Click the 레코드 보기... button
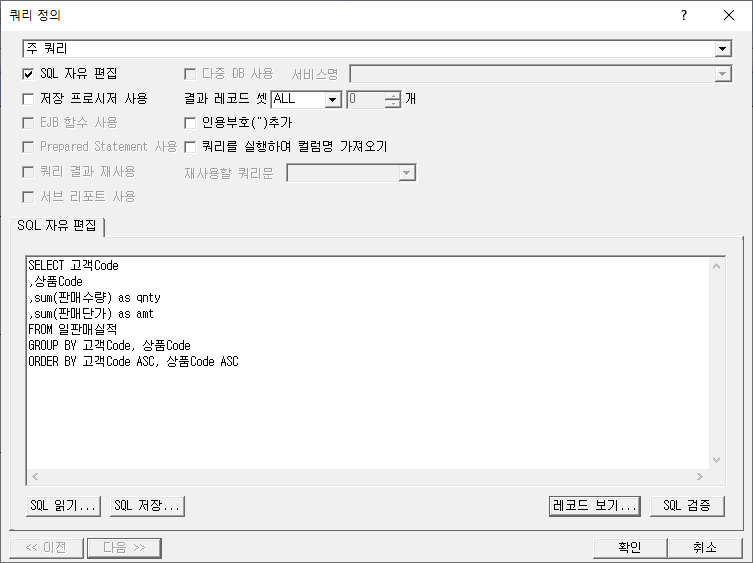This screenshot has width=753, height=563. coord(595,506)
